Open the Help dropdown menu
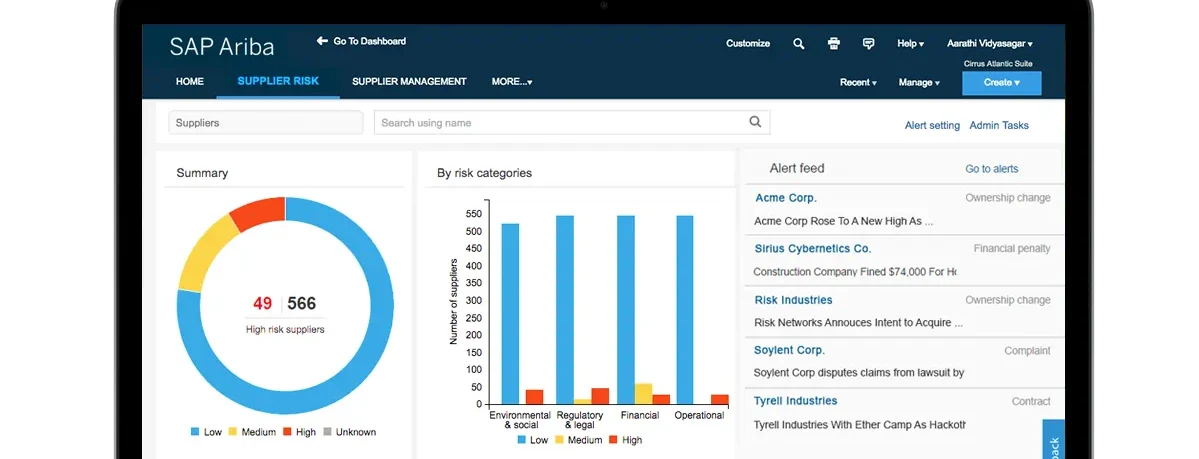The height and width of the screenshot is (459, 1199). click(910, 44)
